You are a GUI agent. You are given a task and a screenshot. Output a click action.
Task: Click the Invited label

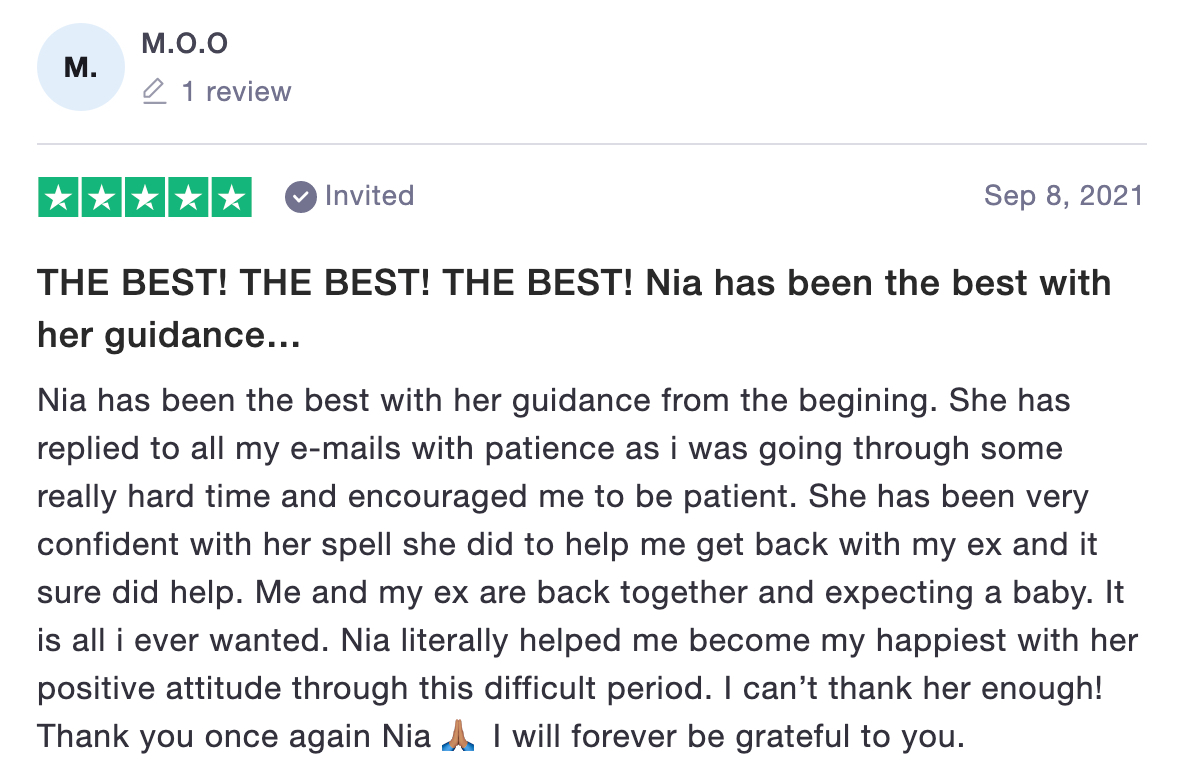370,196
